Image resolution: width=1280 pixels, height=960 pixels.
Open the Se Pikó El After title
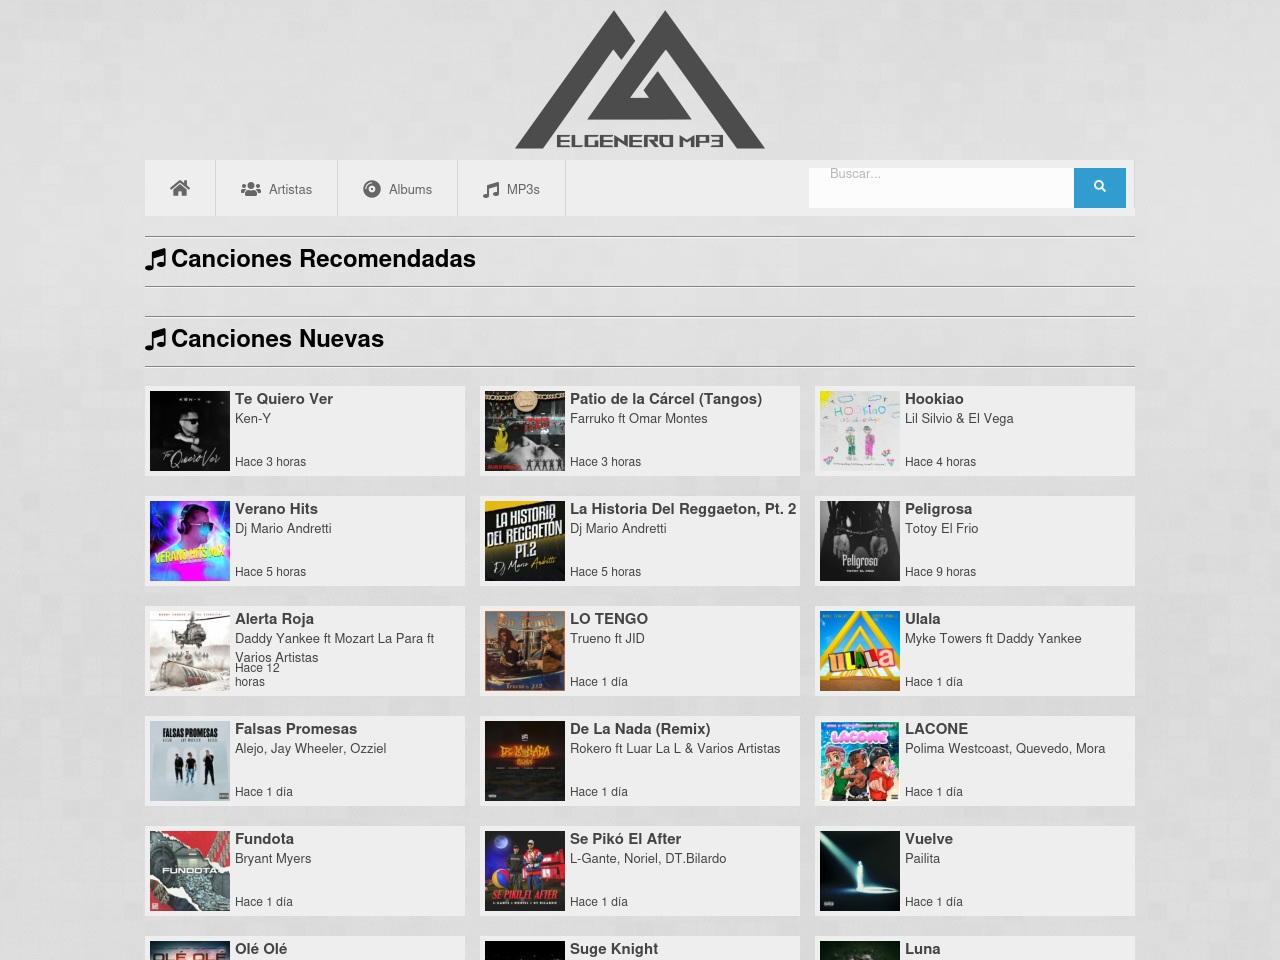[x=625, y=839]
